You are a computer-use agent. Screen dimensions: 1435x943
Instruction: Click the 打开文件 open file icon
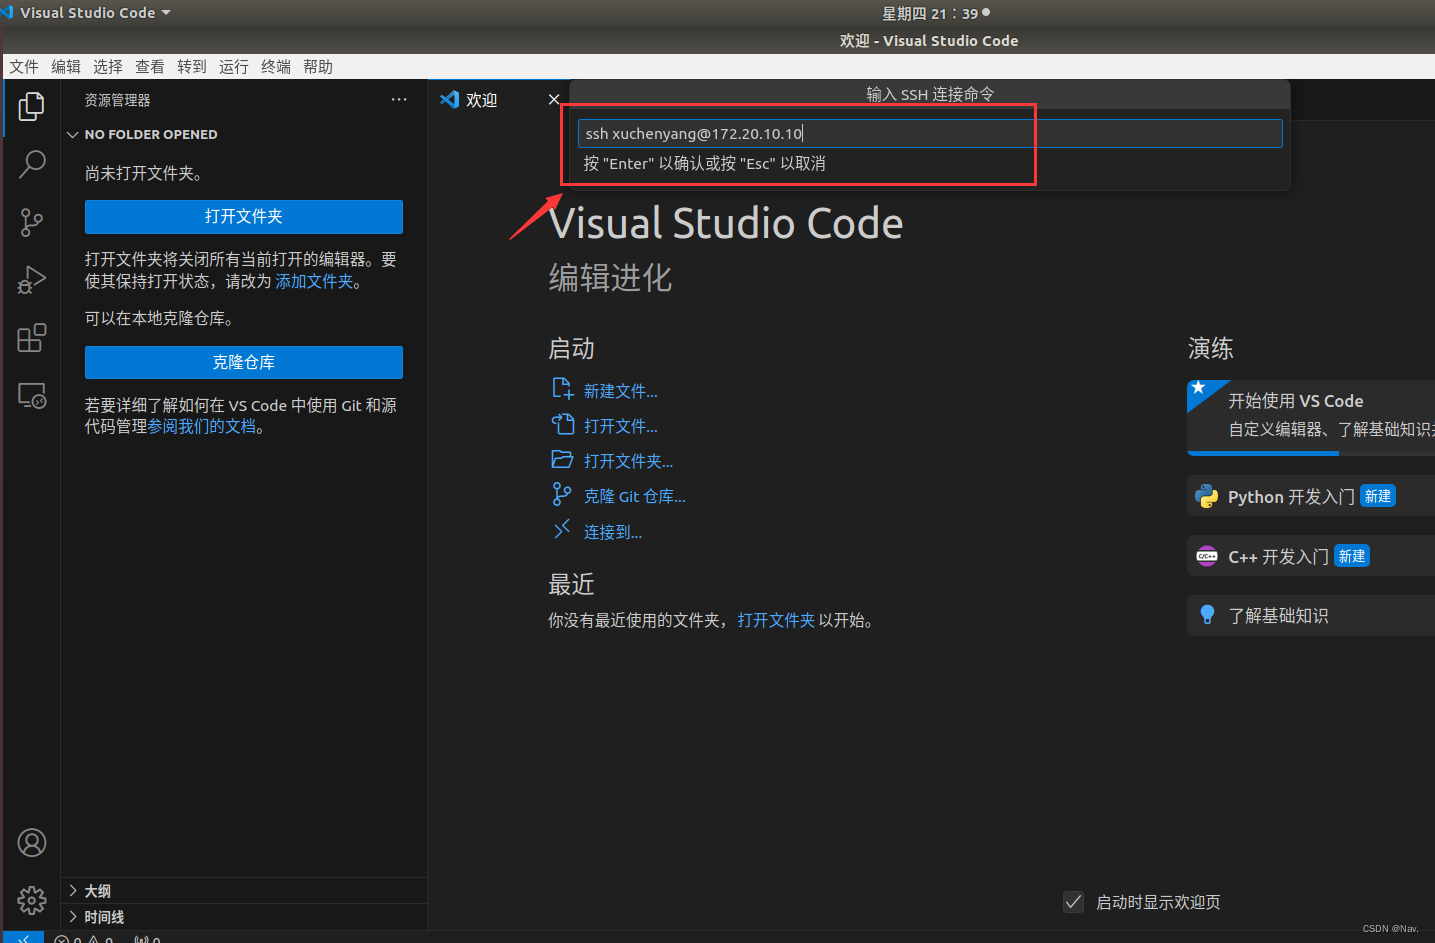tap(563, 424)
